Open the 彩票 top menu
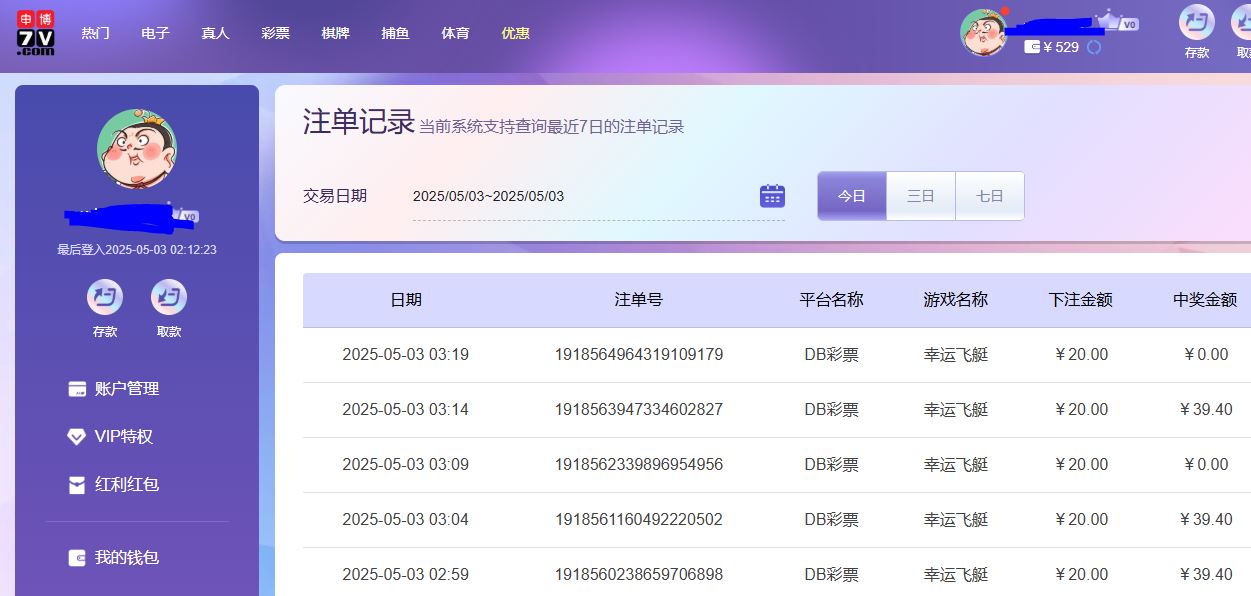The width and height of the screenshot is (1251, 596). [275, 33]
